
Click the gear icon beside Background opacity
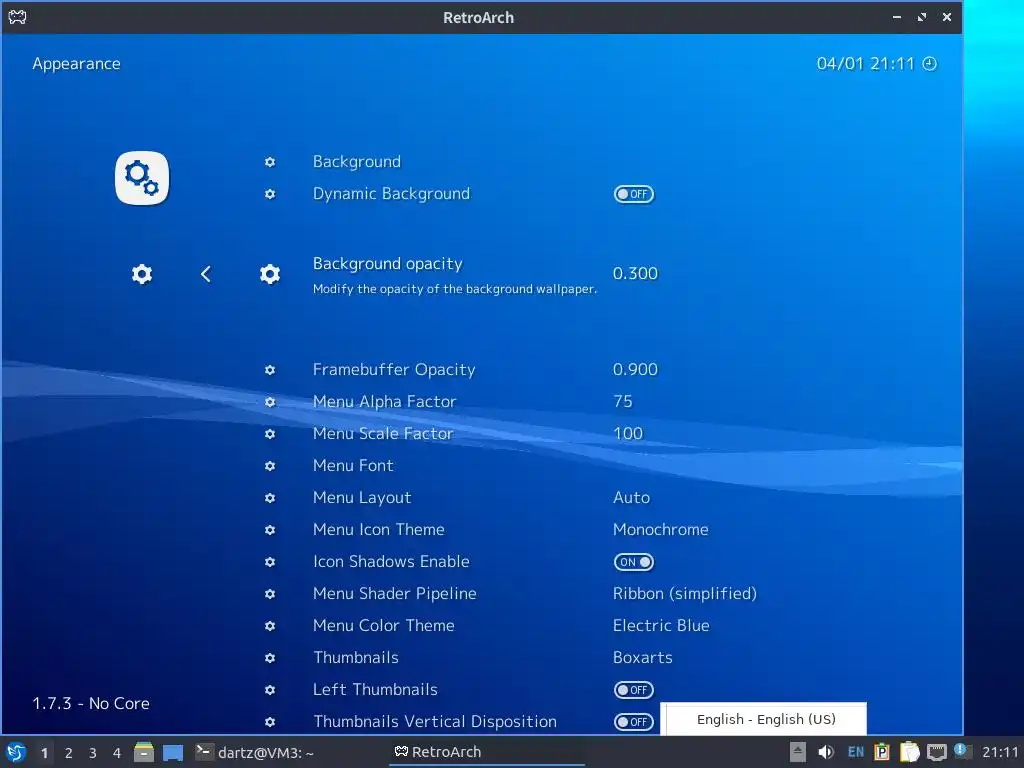point(270,274)
